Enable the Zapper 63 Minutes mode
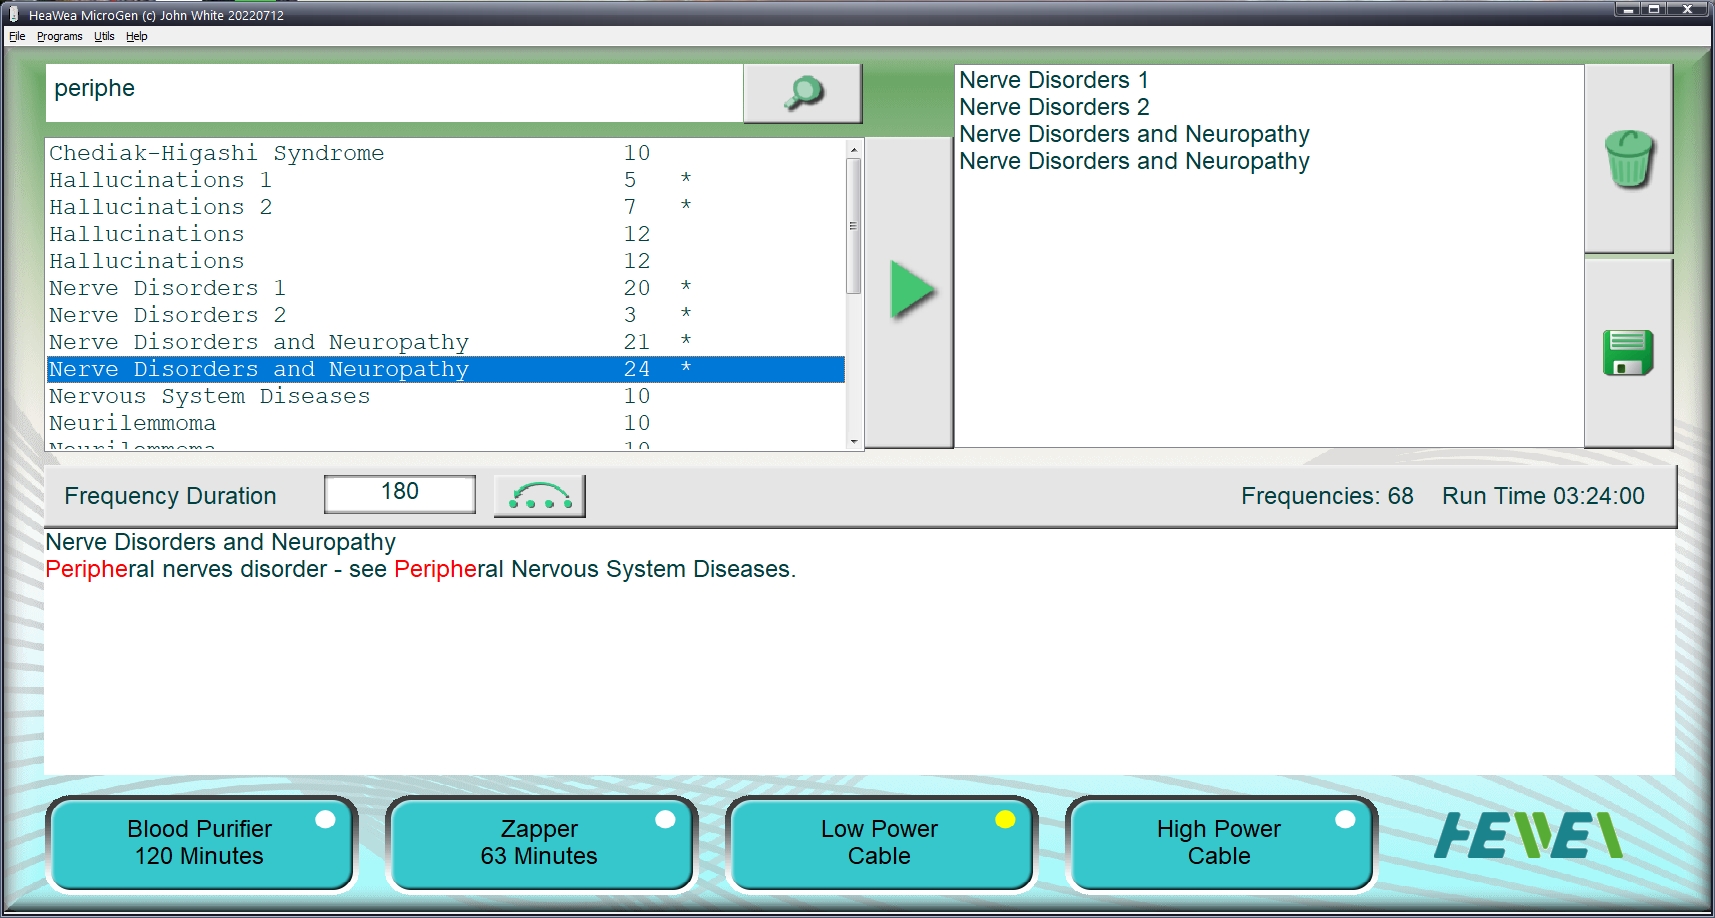This screenshot has height=918, width=1715. tap(540, 843)
